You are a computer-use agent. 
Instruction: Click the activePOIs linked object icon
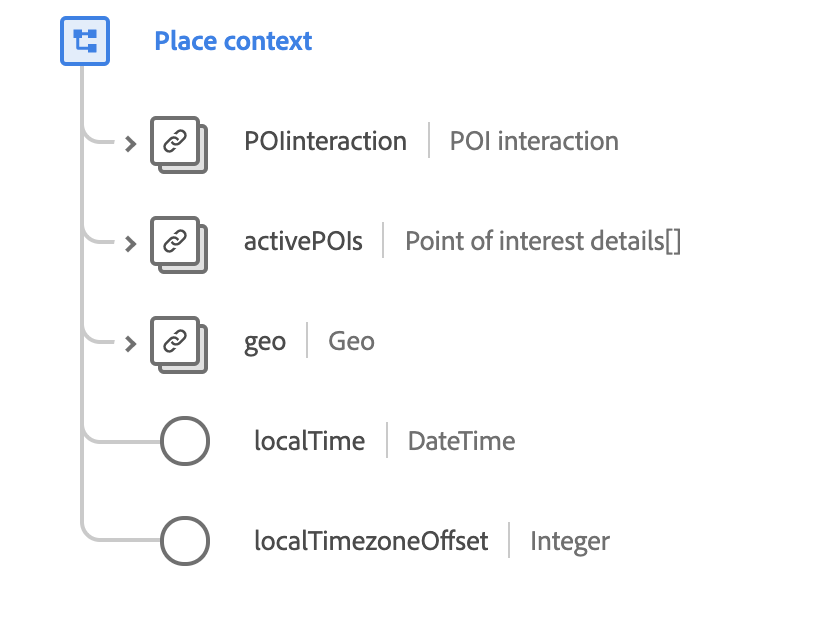176,242
